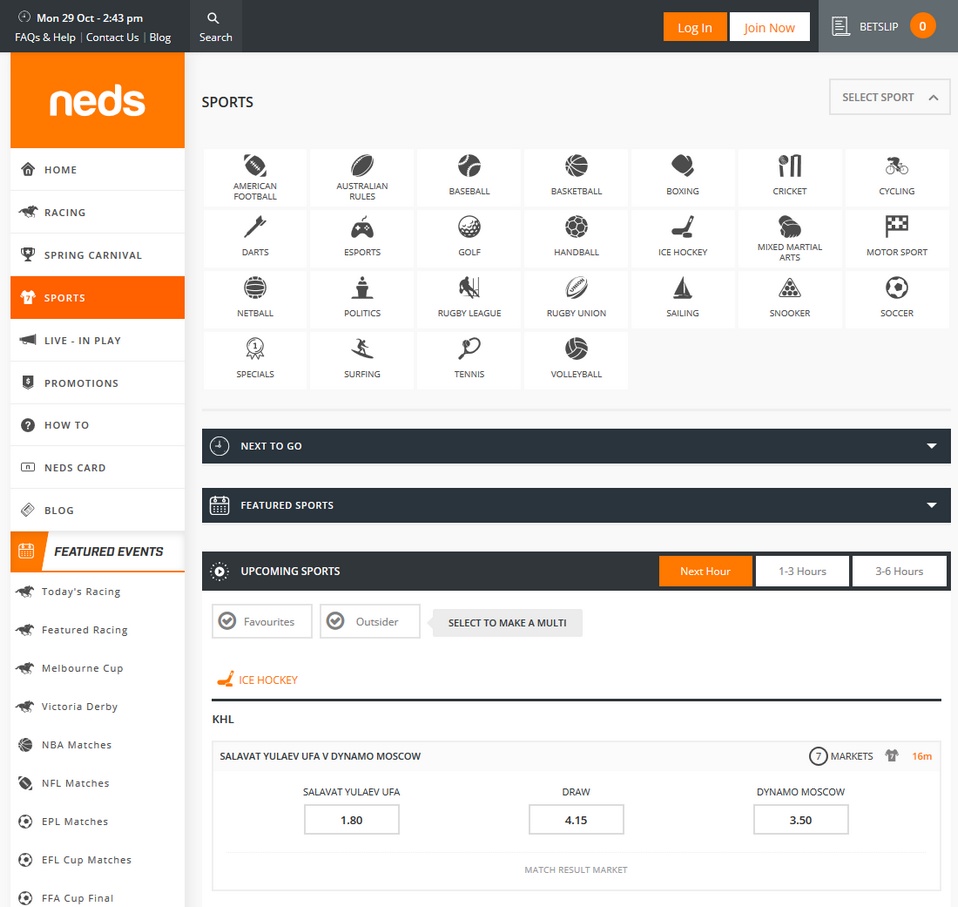Choose the Basketball sport icon

pos(575,177)
